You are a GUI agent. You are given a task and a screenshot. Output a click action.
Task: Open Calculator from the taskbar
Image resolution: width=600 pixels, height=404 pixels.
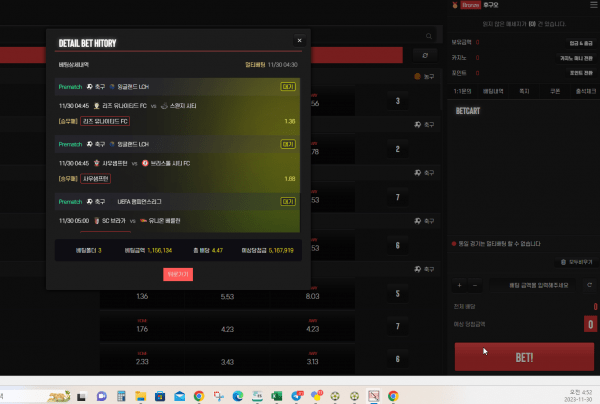121,396
